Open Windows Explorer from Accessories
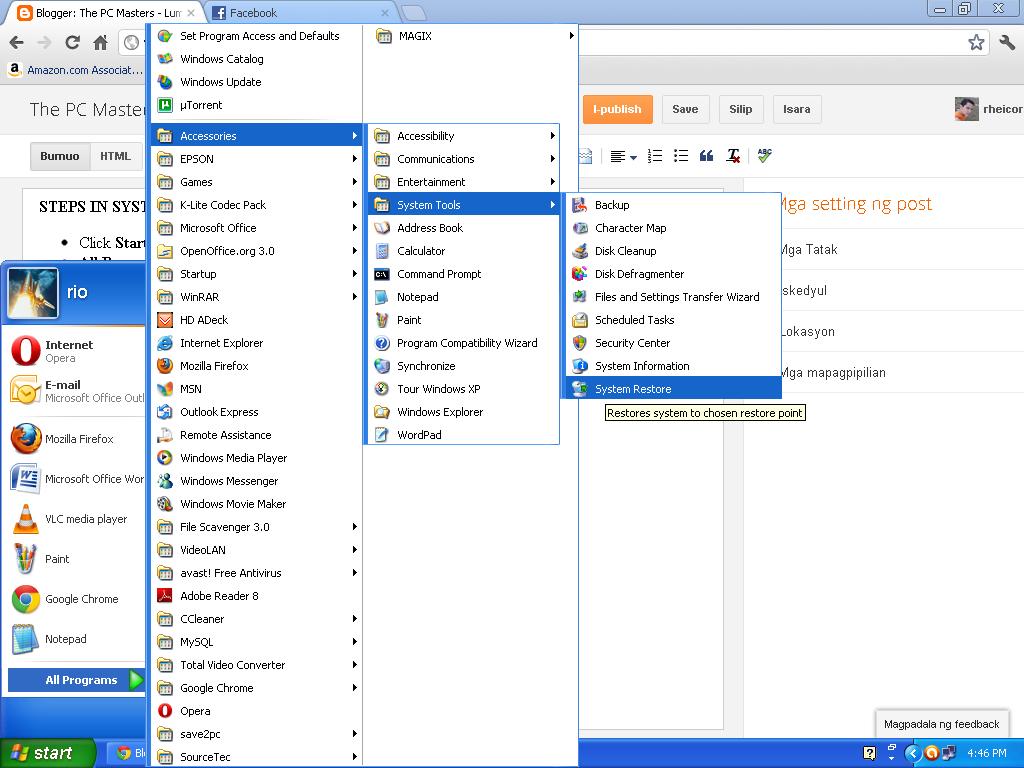The height and width of the screenshot is (768, 1024). pos(463,411)
